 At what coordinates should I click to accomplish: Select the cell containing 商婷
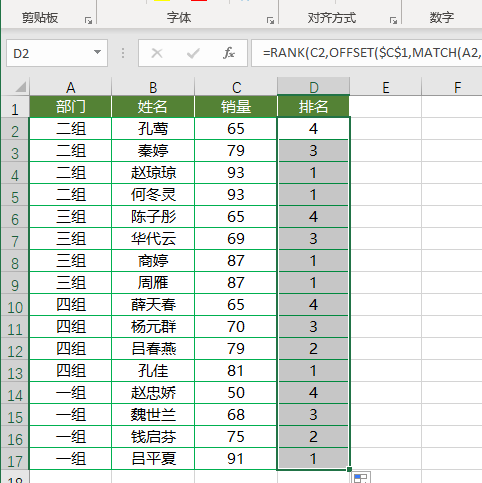tap(153, 261)
